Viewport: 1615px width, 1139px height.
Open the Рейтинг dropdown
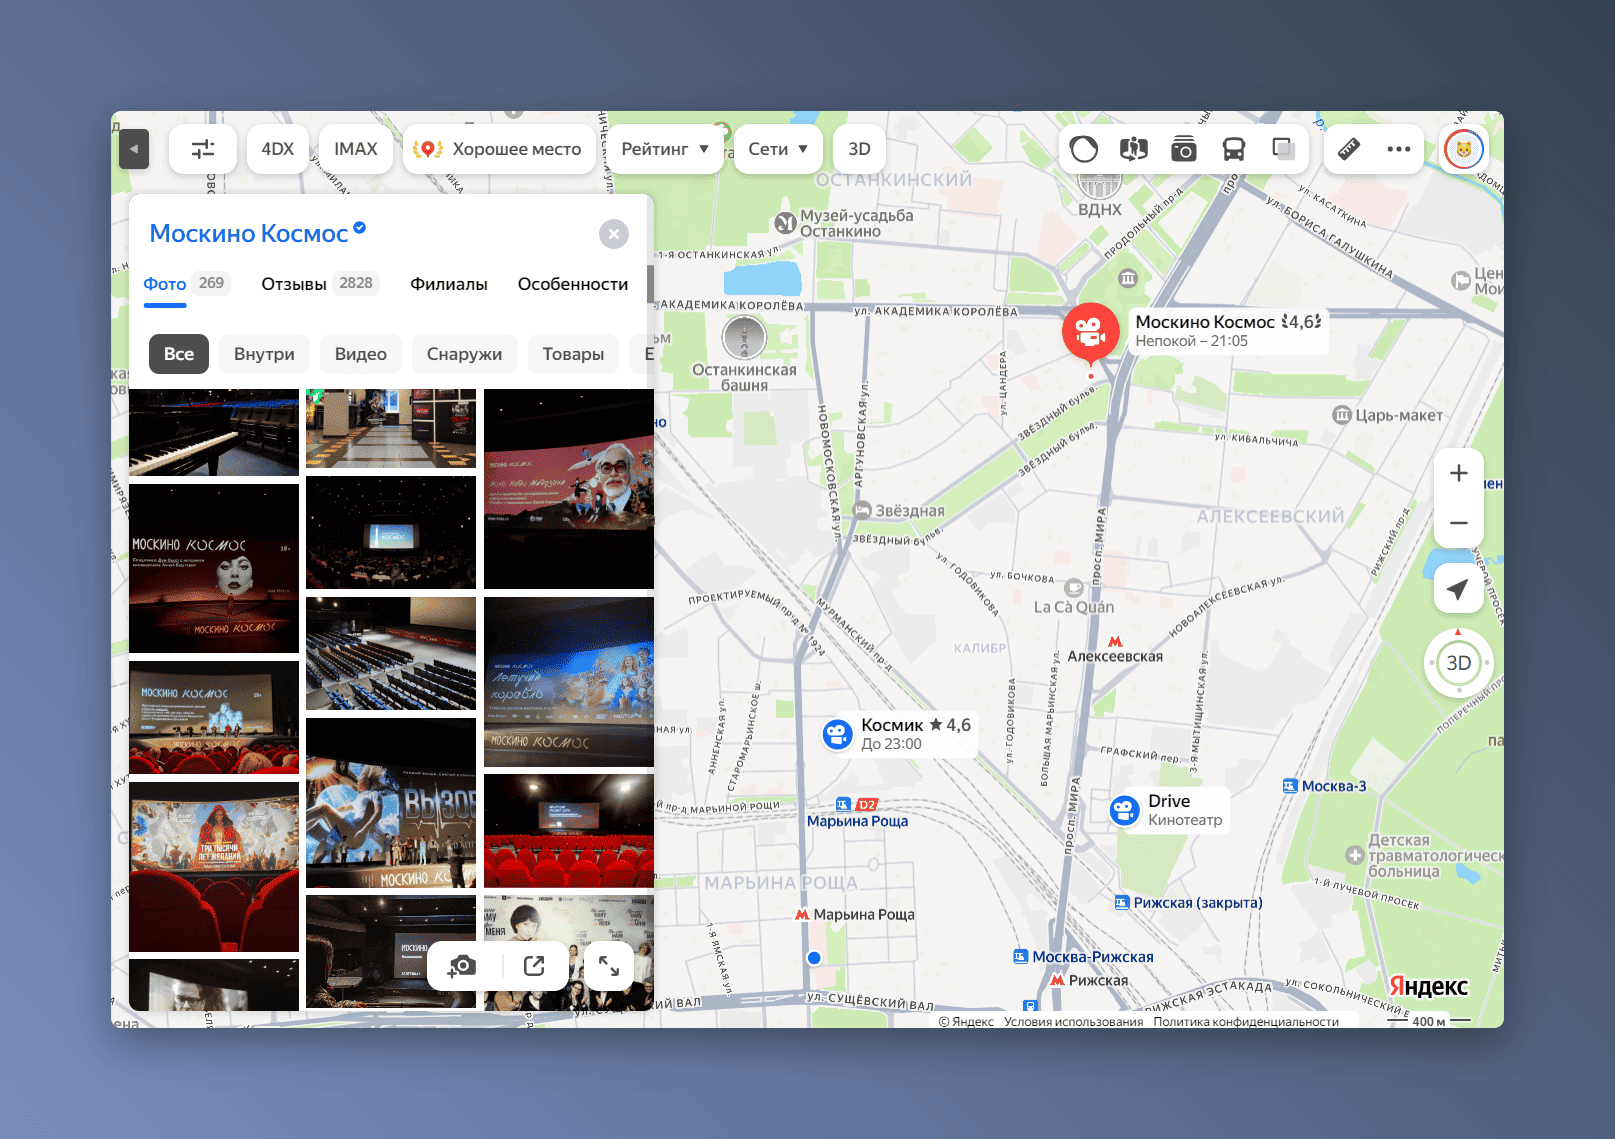[665, 149]
